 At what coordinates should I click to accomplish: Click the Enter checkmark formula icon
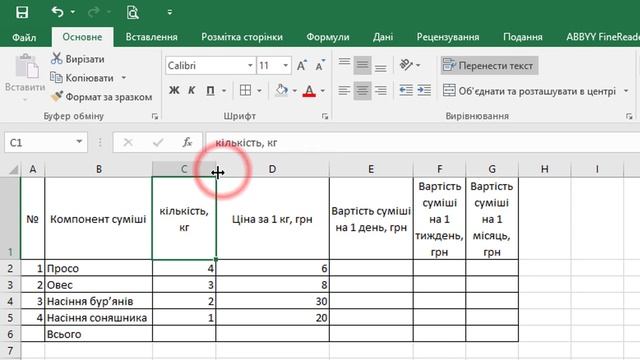(x=158, y=142)
